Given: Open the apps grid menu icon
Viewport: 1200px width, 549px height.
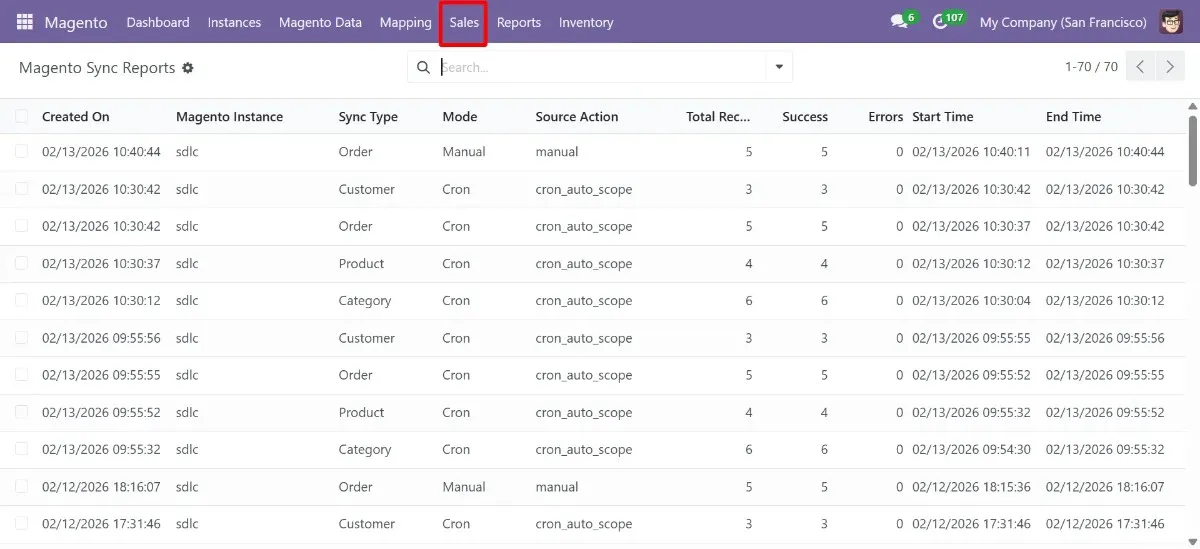Looking at the screenshot, I should (24, 22).
